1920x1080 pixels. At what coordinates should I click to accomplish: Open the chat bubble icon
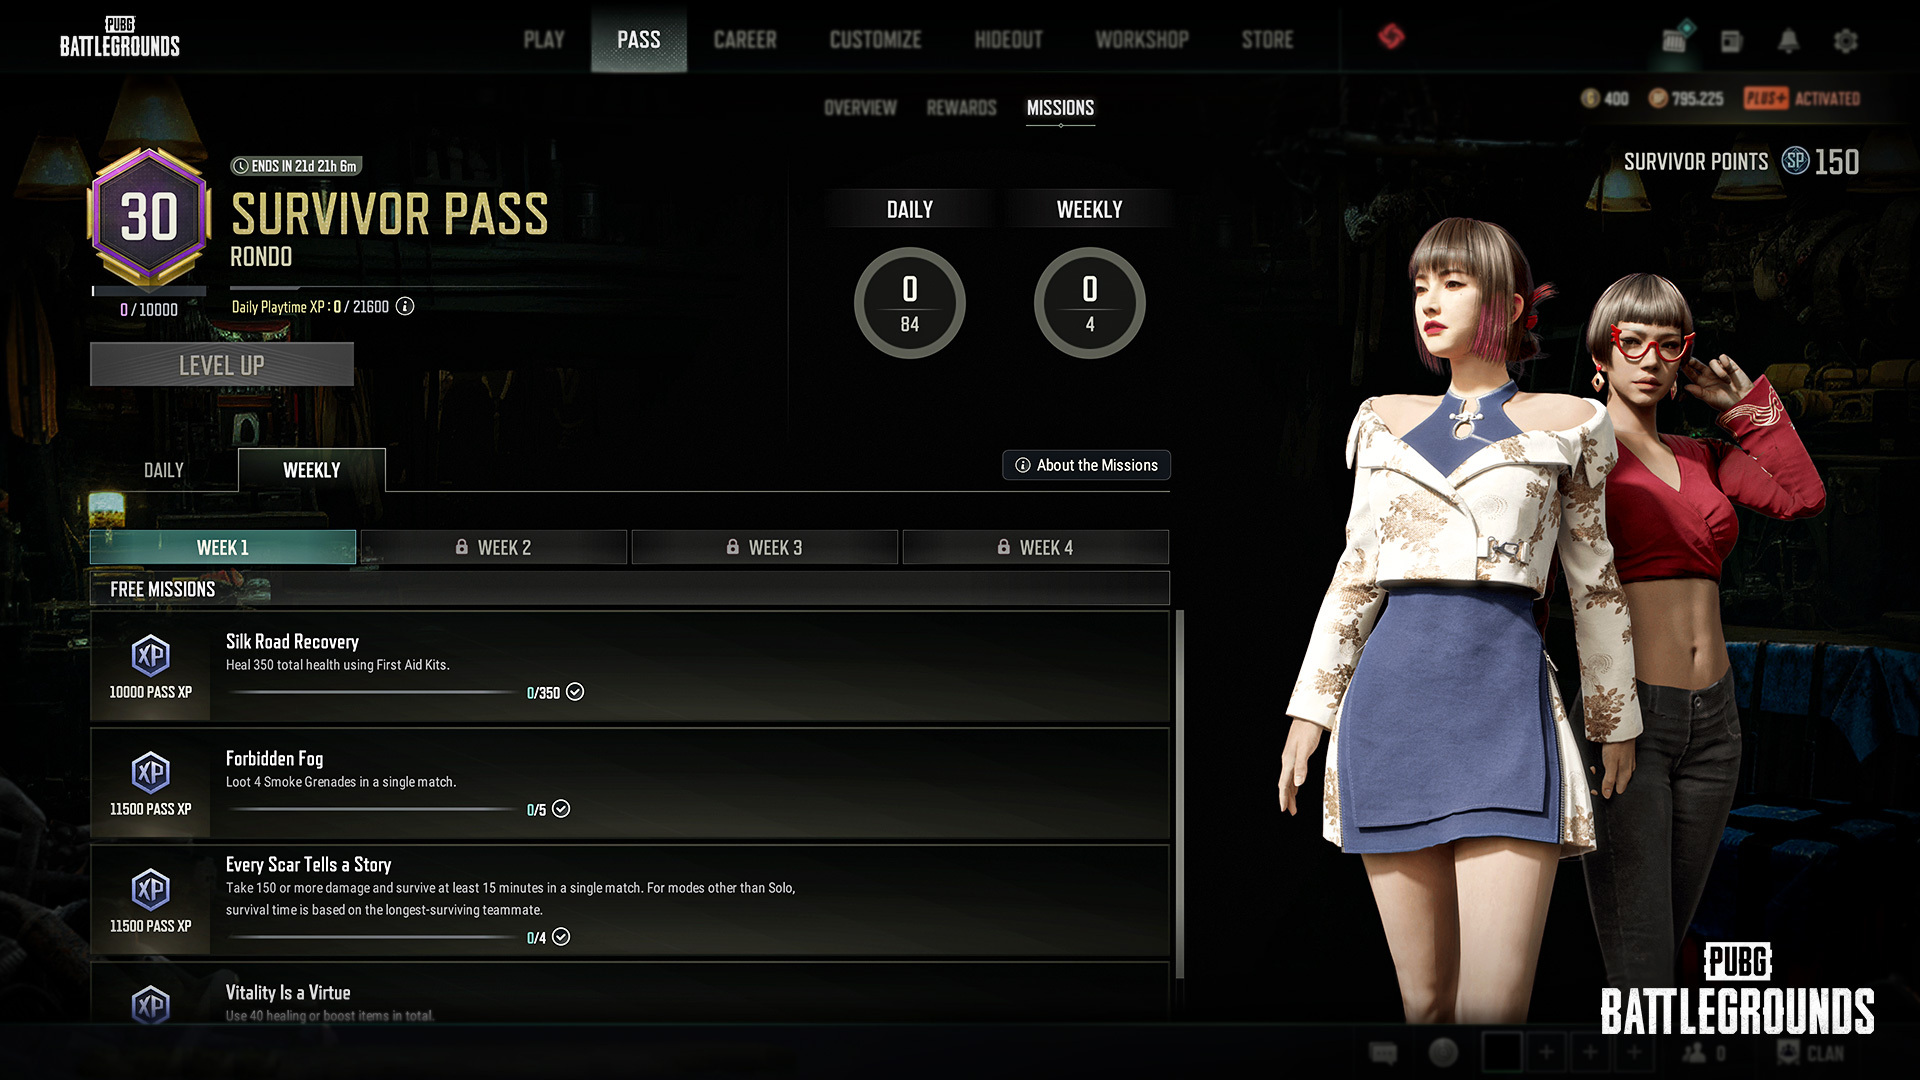1383,1052
